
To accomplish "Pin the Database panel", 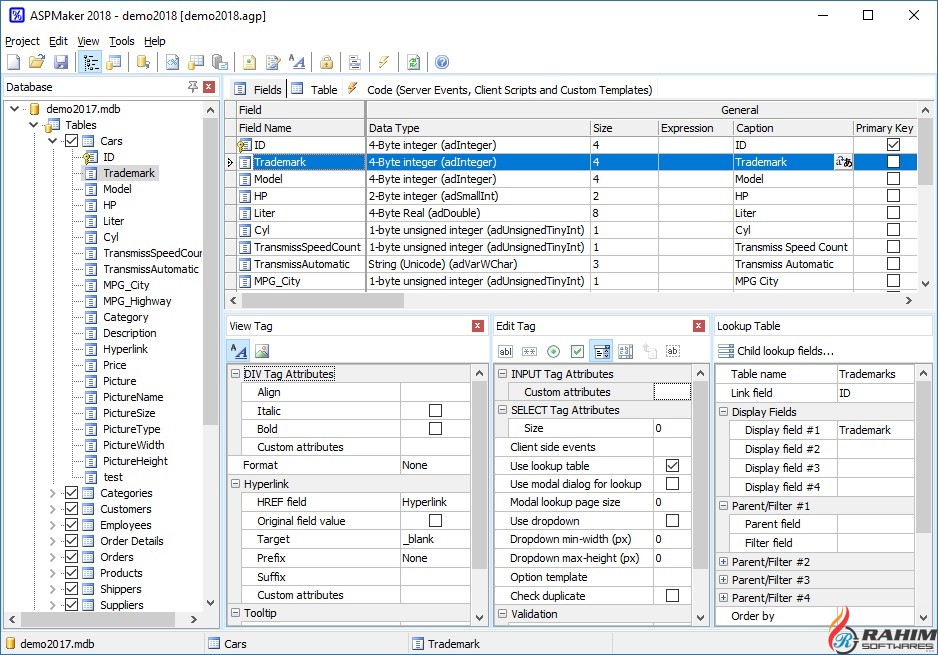I will (x=193, y=87).
